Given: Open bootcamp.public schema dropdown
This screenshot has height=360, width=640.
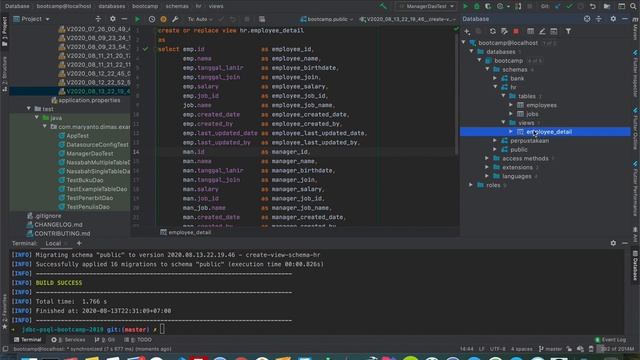Looking at the screenshot, I should tap(327, 19).
